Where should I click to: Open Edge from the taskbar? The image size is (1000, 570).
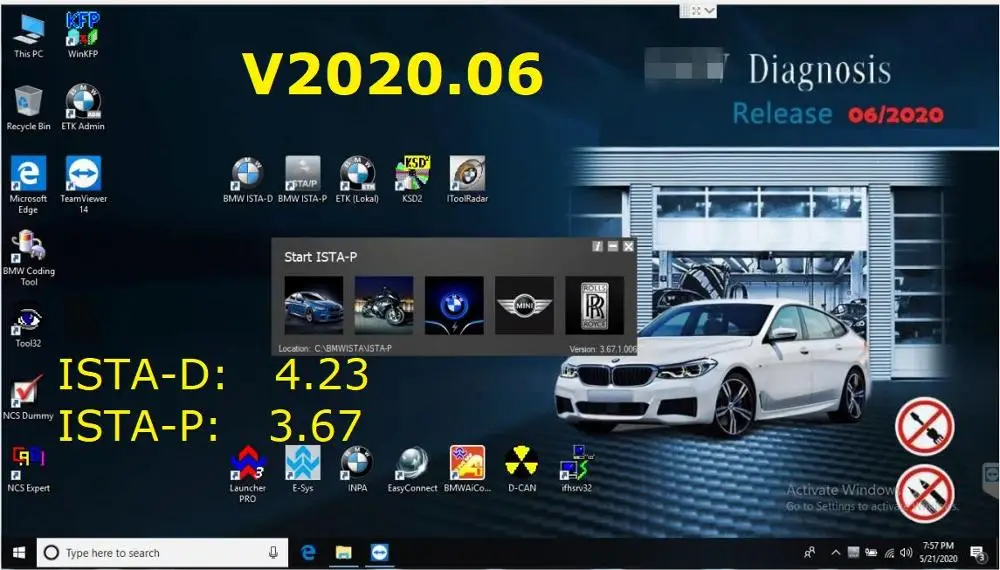[x=309, y=553]
